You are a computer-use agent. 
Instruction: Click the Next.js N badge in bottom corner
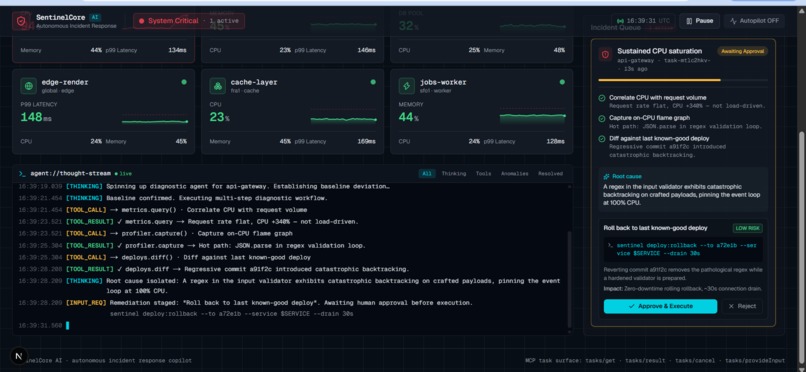coord(19,356)
